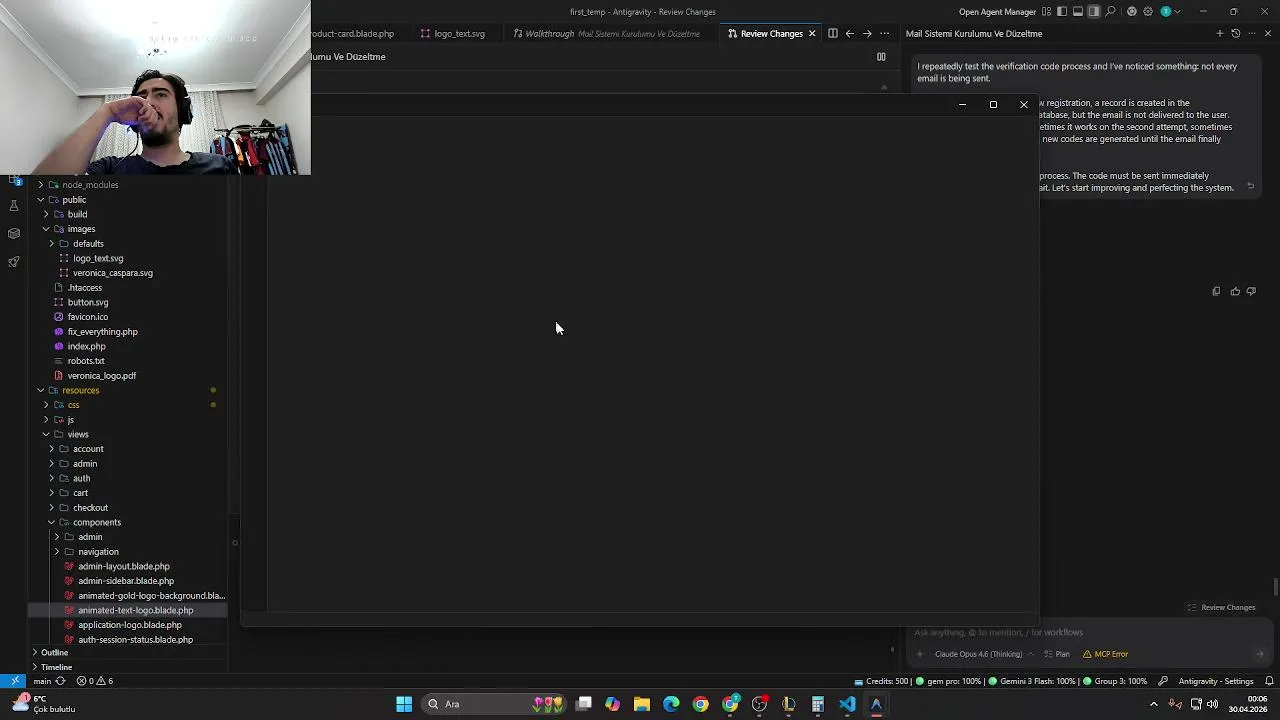
Task: Copy the agent response
Action: [x=1216, y=292]
